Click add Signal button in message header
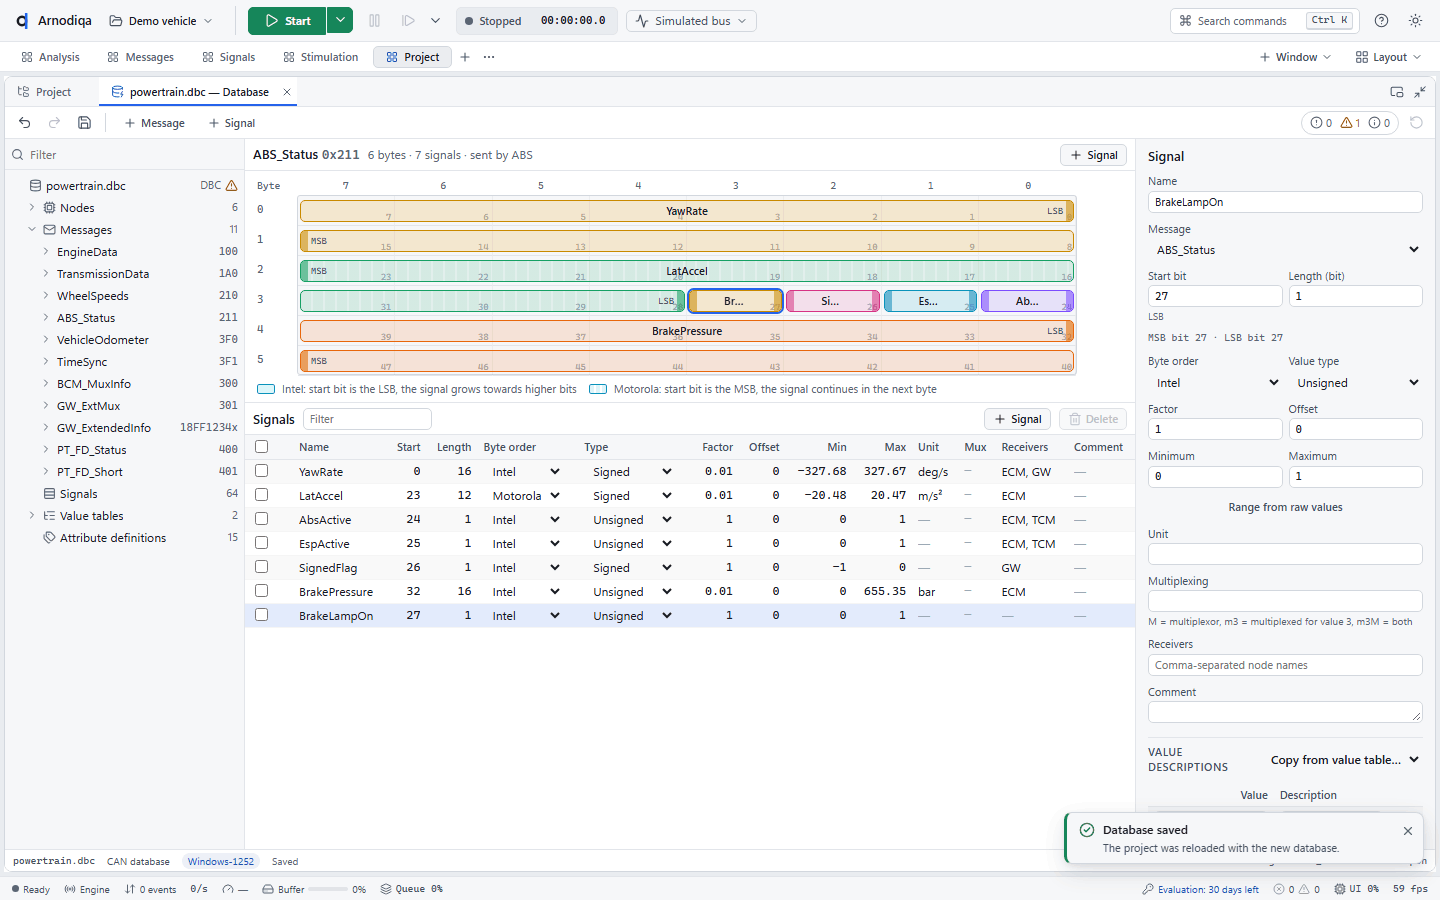The width and height of the screenshot is (1440, 900). click(x=1094, y=155)
